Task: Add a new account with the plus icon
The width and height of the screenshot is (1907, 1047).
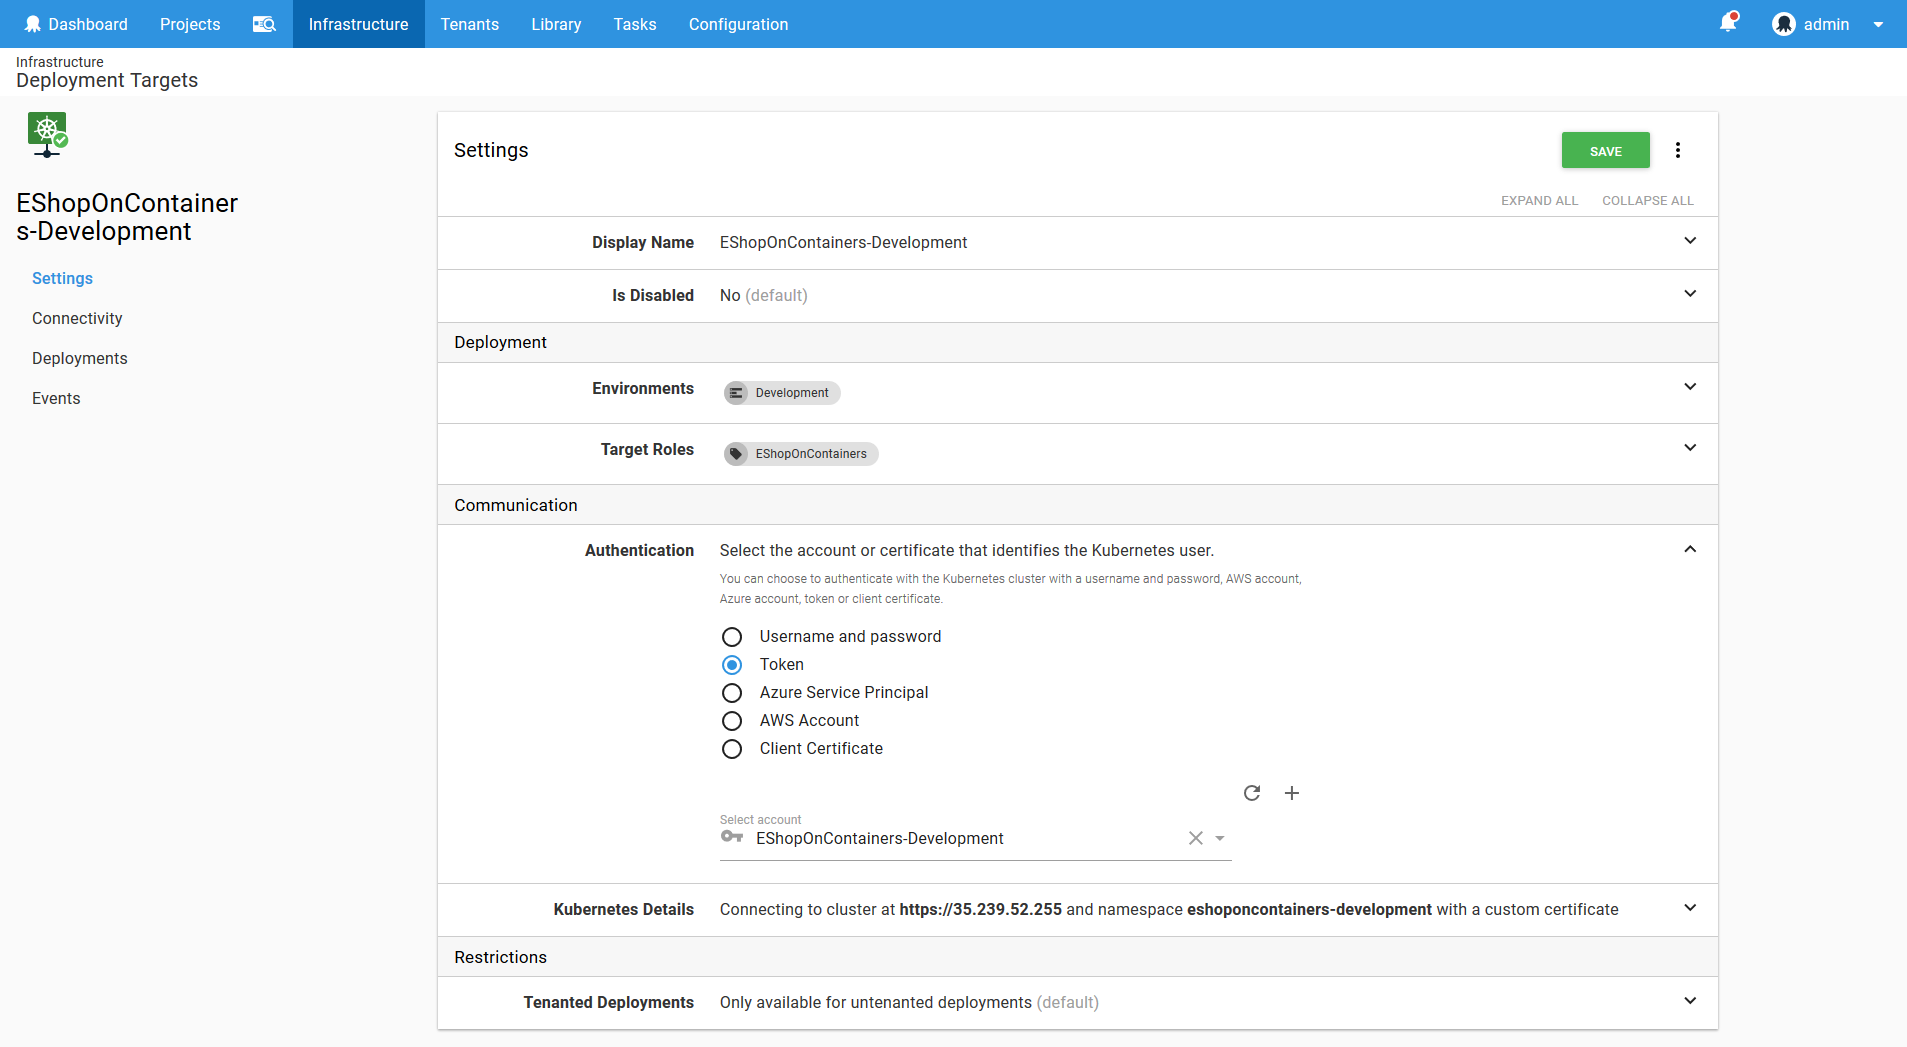Action: click(x=1291, y=792)
